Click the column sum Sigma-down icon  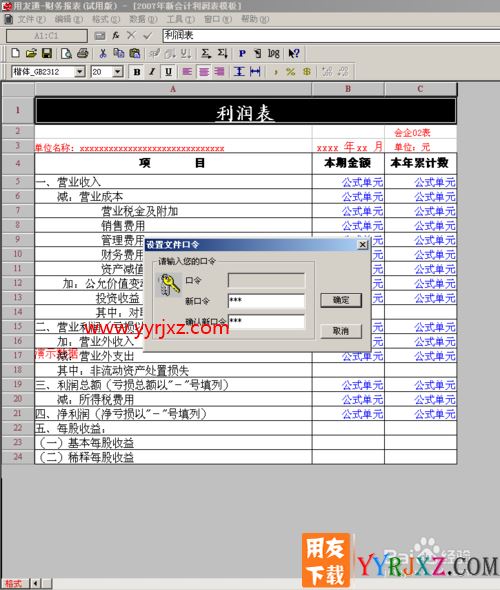pyautogui.click(x=222, y=53)
